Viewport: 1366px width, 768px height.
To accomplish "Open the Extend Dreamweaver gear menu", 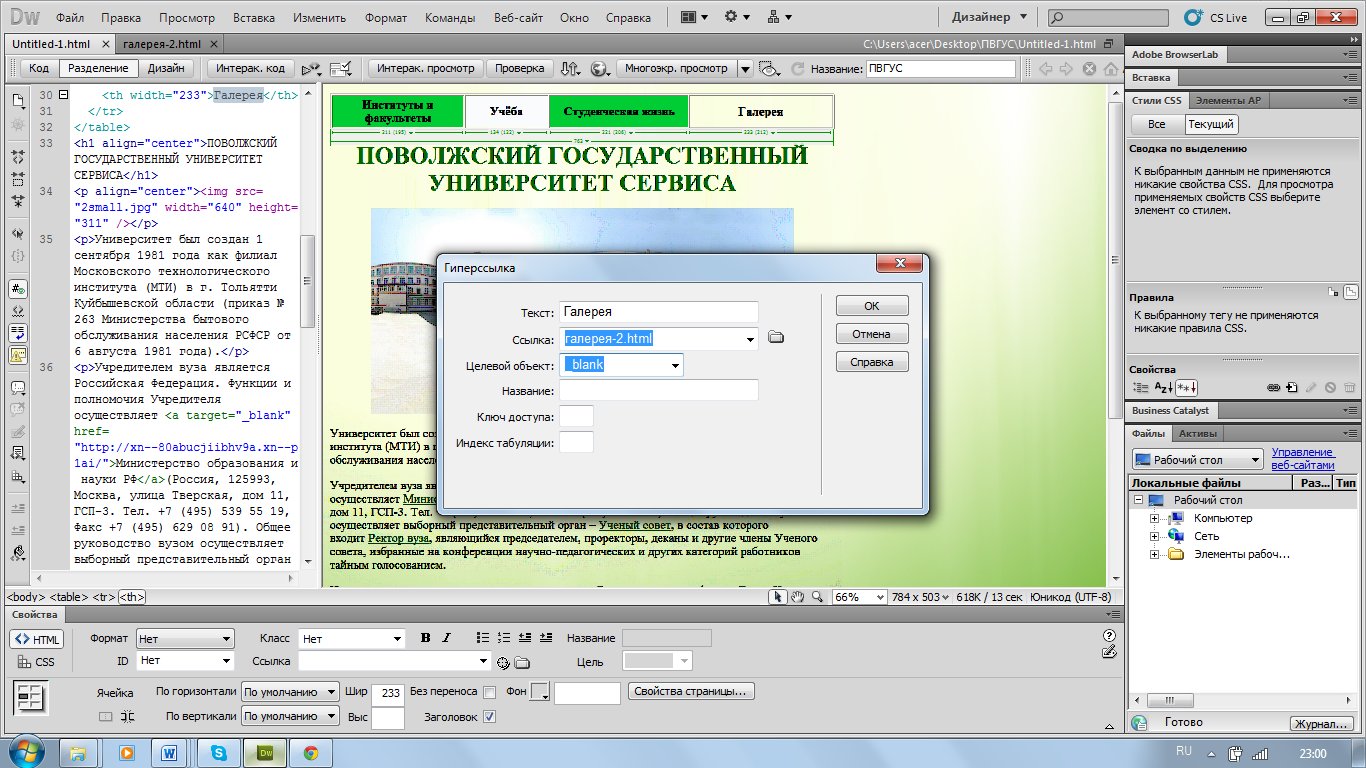I will (737, 17).
